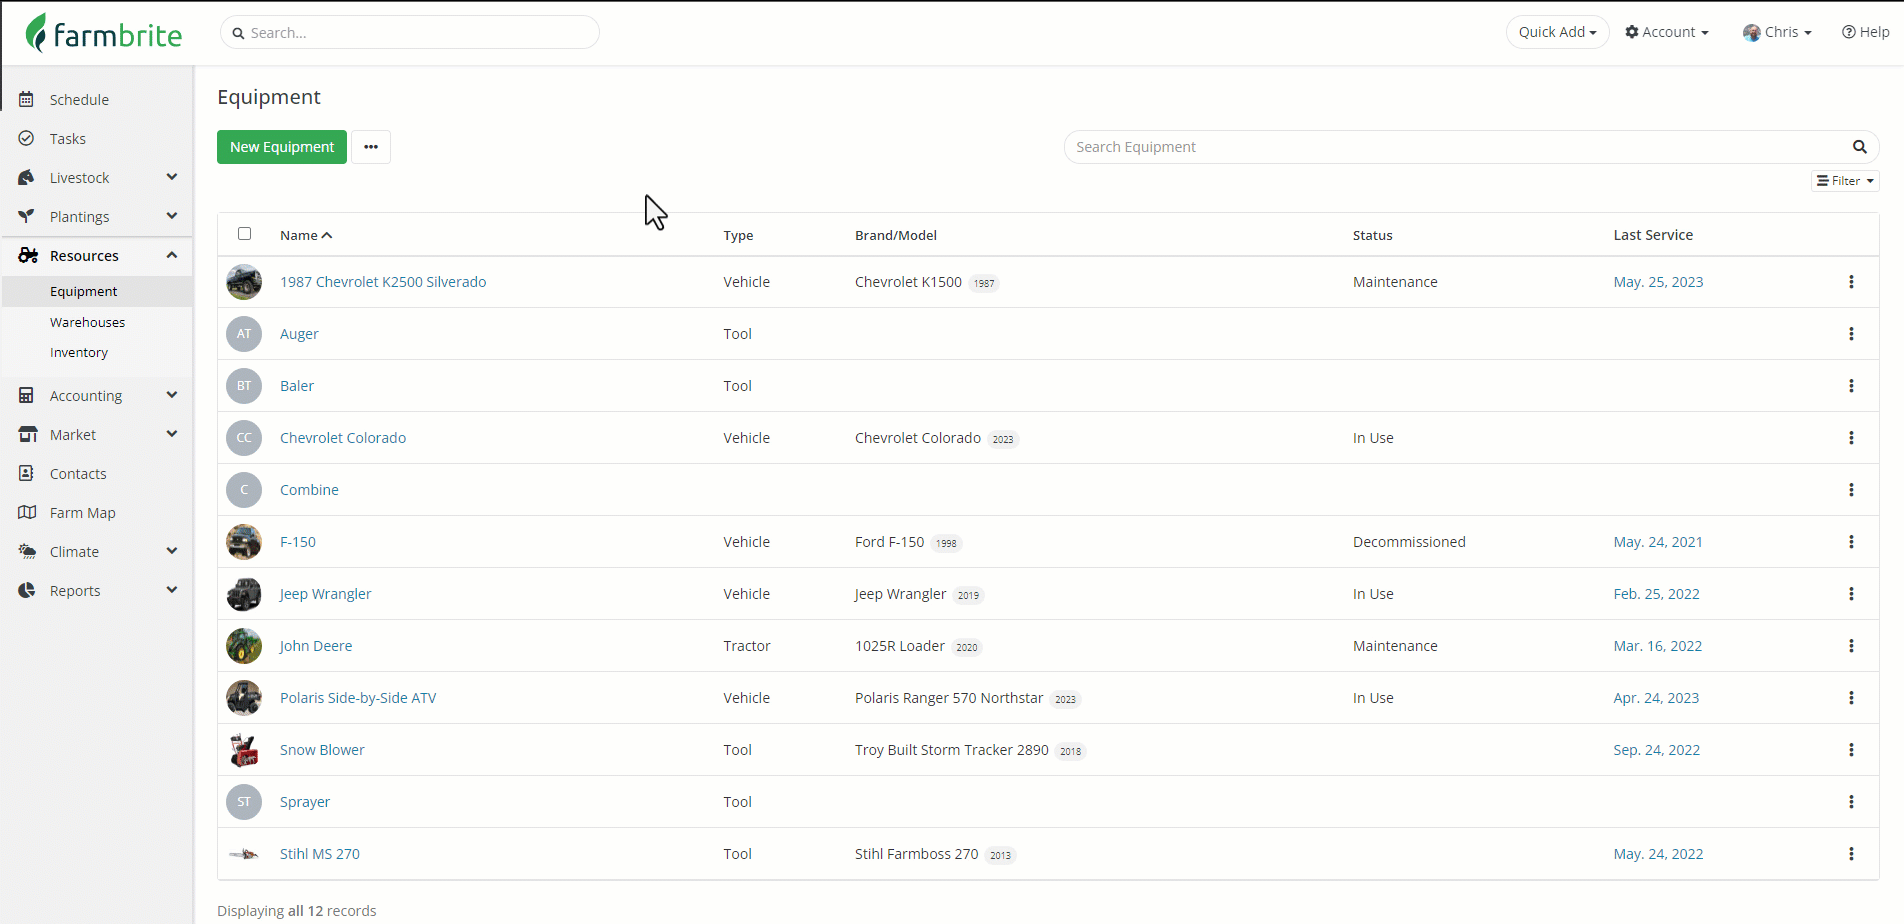Go to Tasks in the sidebar
1904x924 pixels.
coord(68,138)
